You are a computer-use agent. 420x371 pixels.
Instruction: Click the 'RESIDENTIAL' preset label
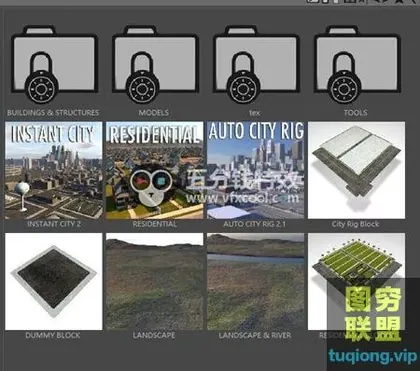point(155,224)
